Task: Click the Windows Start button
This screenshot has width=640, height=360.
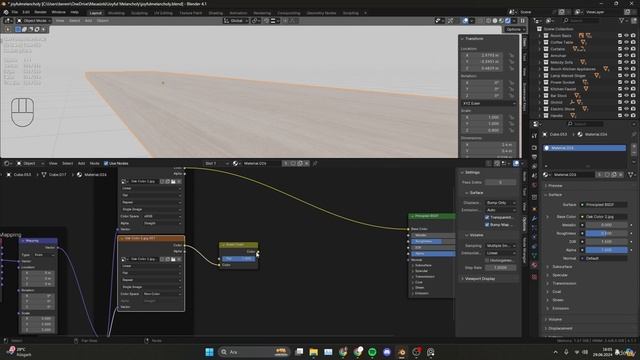Action: [209, 352]
